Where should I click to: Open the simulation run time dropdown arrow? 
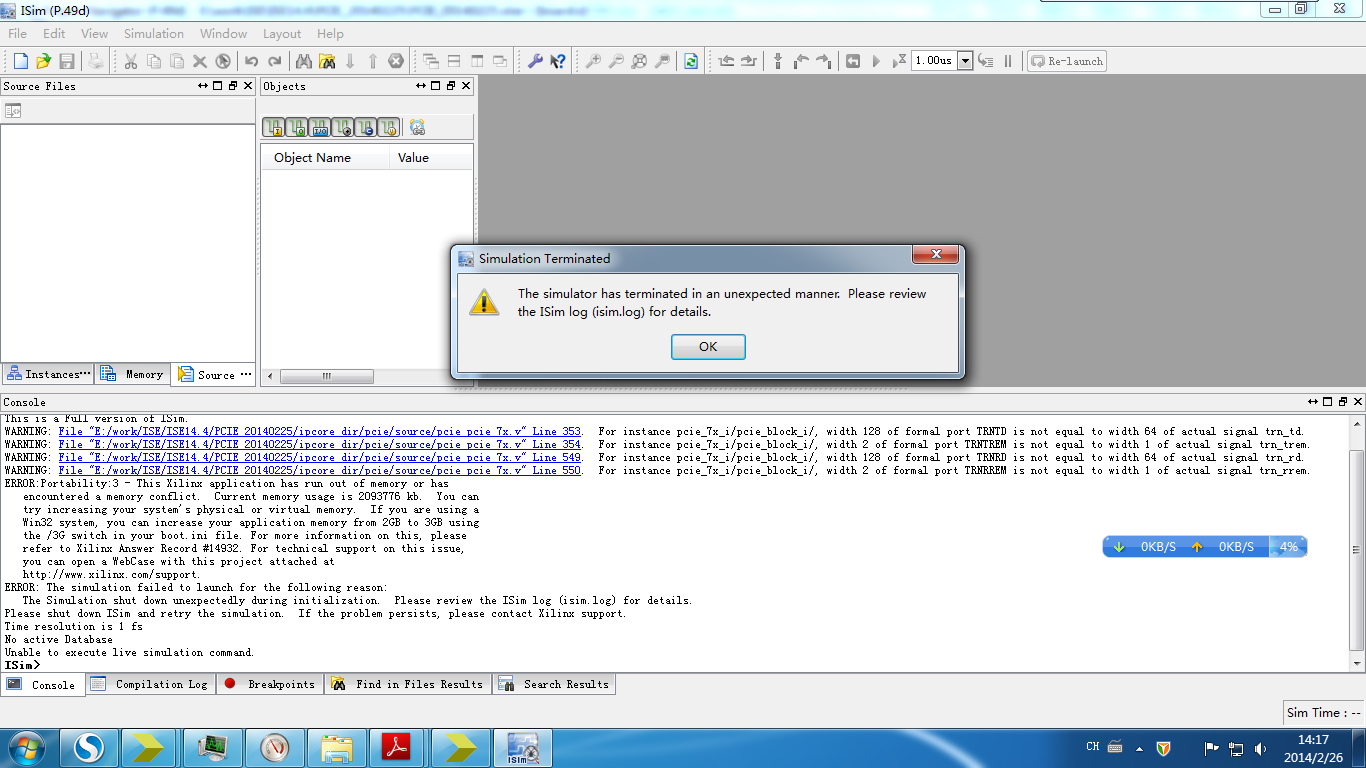(x=965, y=61)
